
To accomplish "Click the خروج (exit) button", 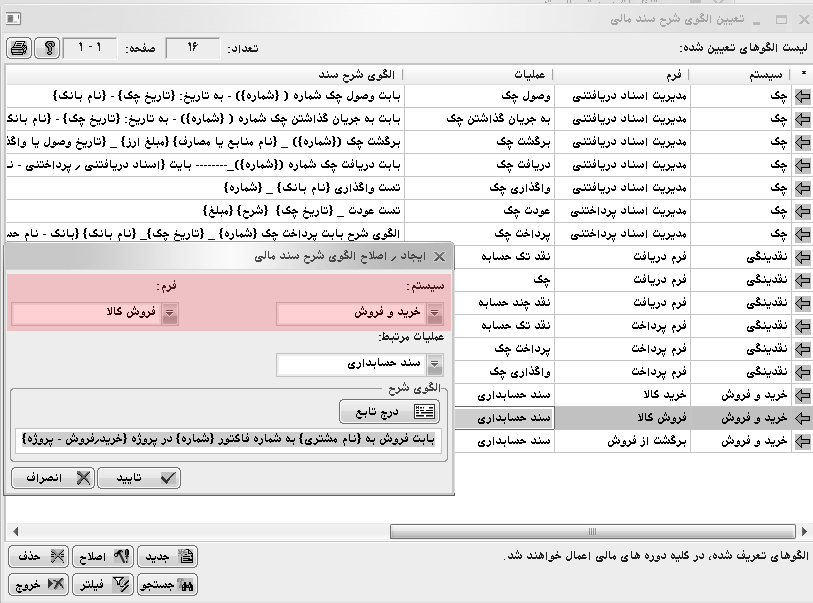I will click(40, 585).
